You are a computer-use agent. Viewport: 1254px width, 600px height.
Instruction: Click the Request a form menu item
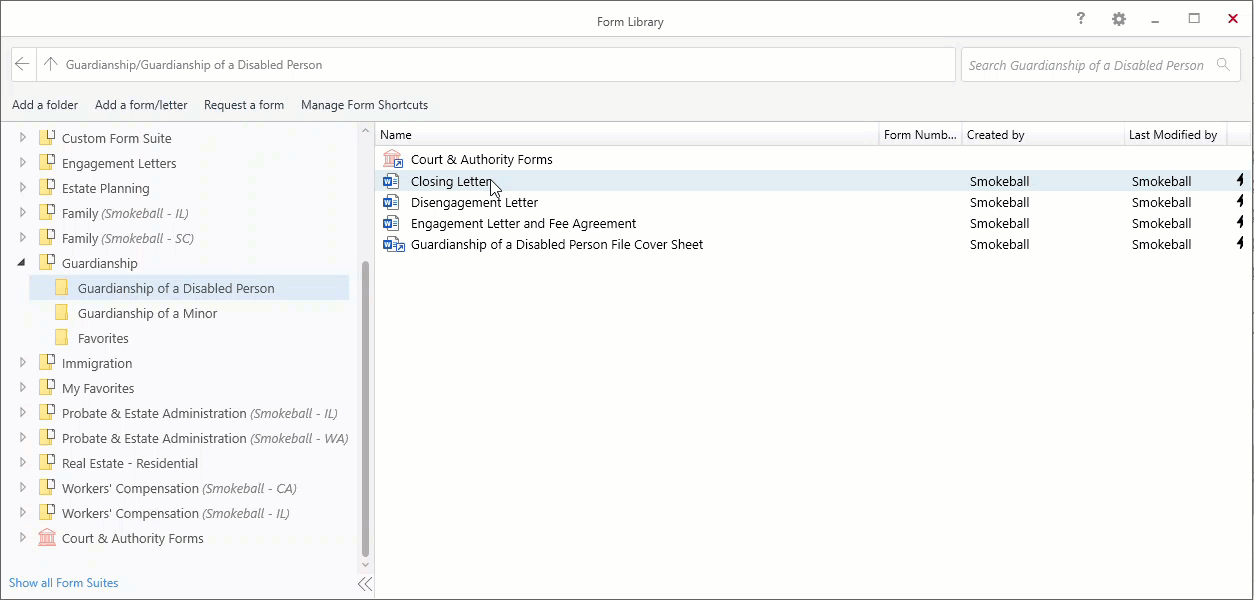[244, 105]
